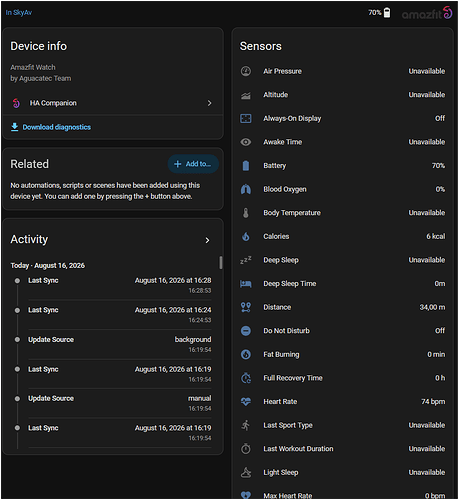Viewport: 458px width, 500px height.
Task: Select the Deep Sleep Time sensor row
Action: 342,284
